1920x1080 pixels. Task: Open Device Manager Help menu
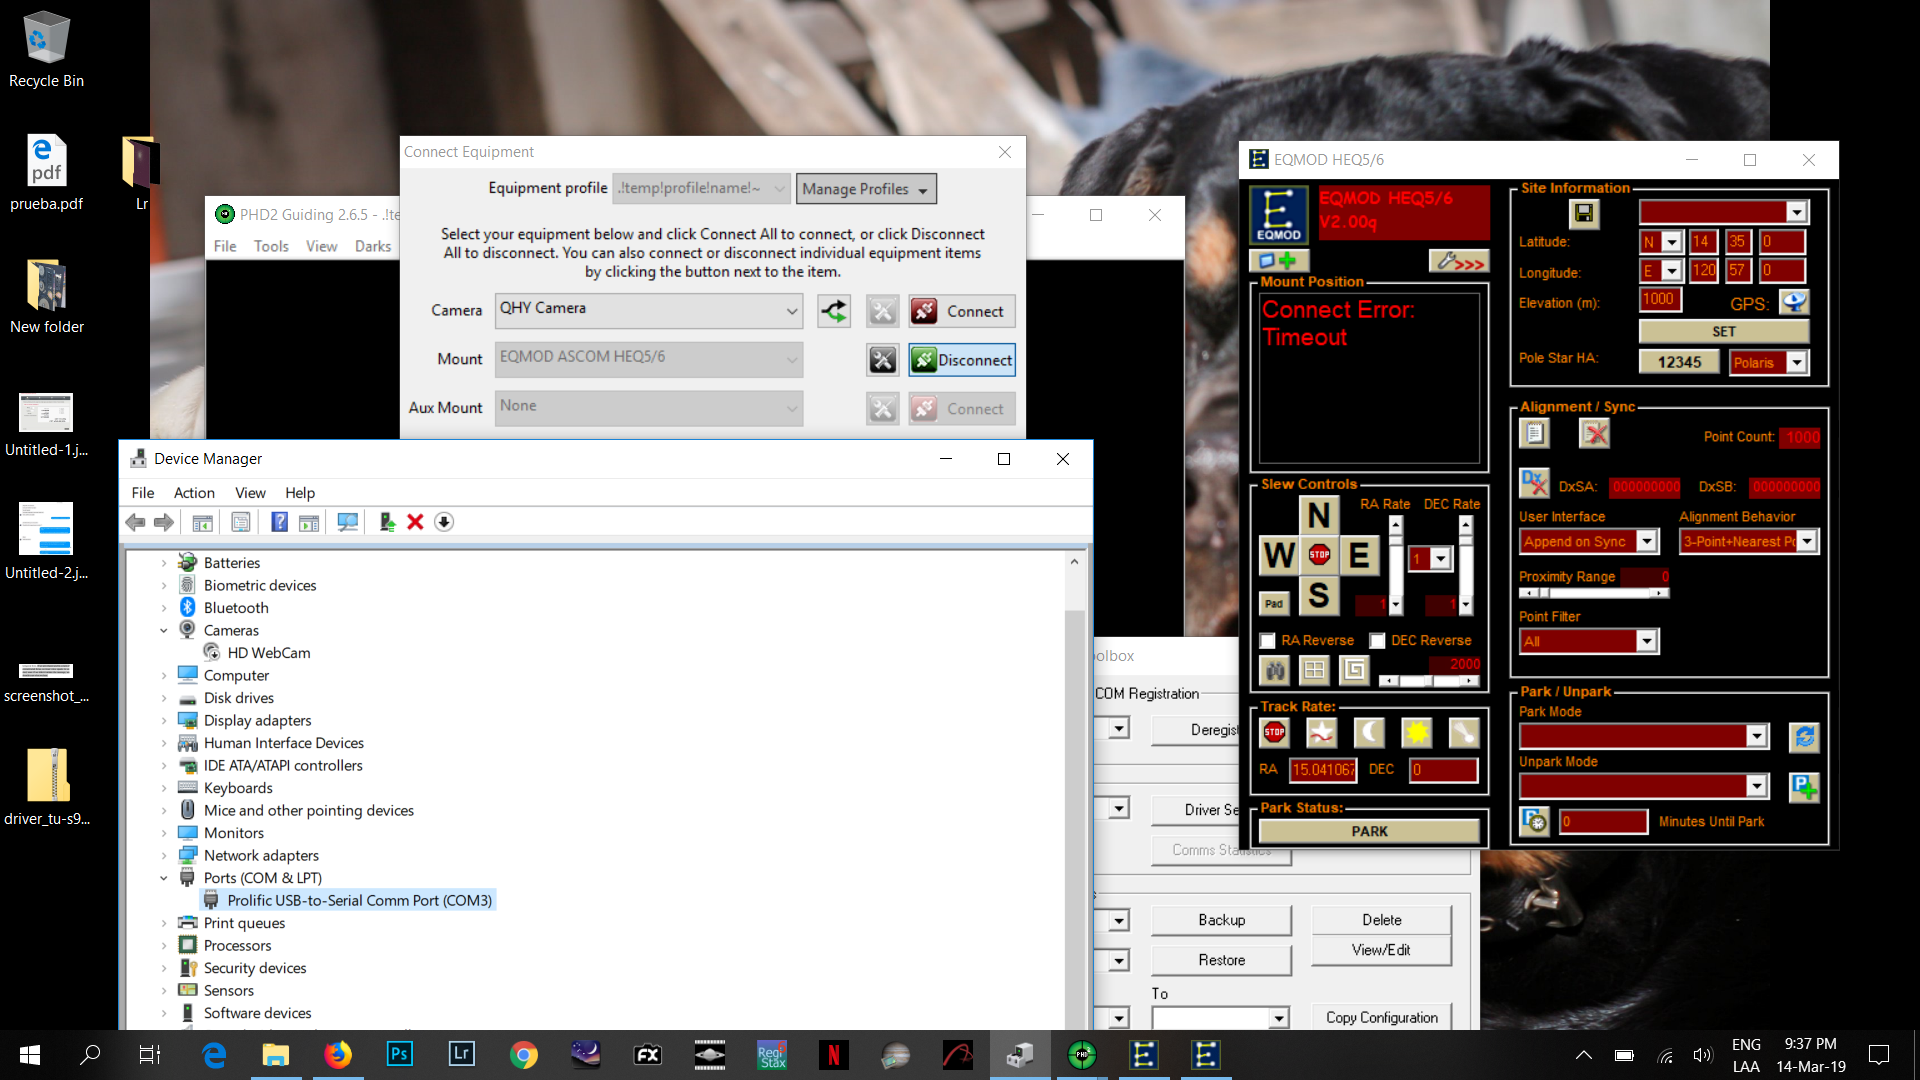coord(300,493)
